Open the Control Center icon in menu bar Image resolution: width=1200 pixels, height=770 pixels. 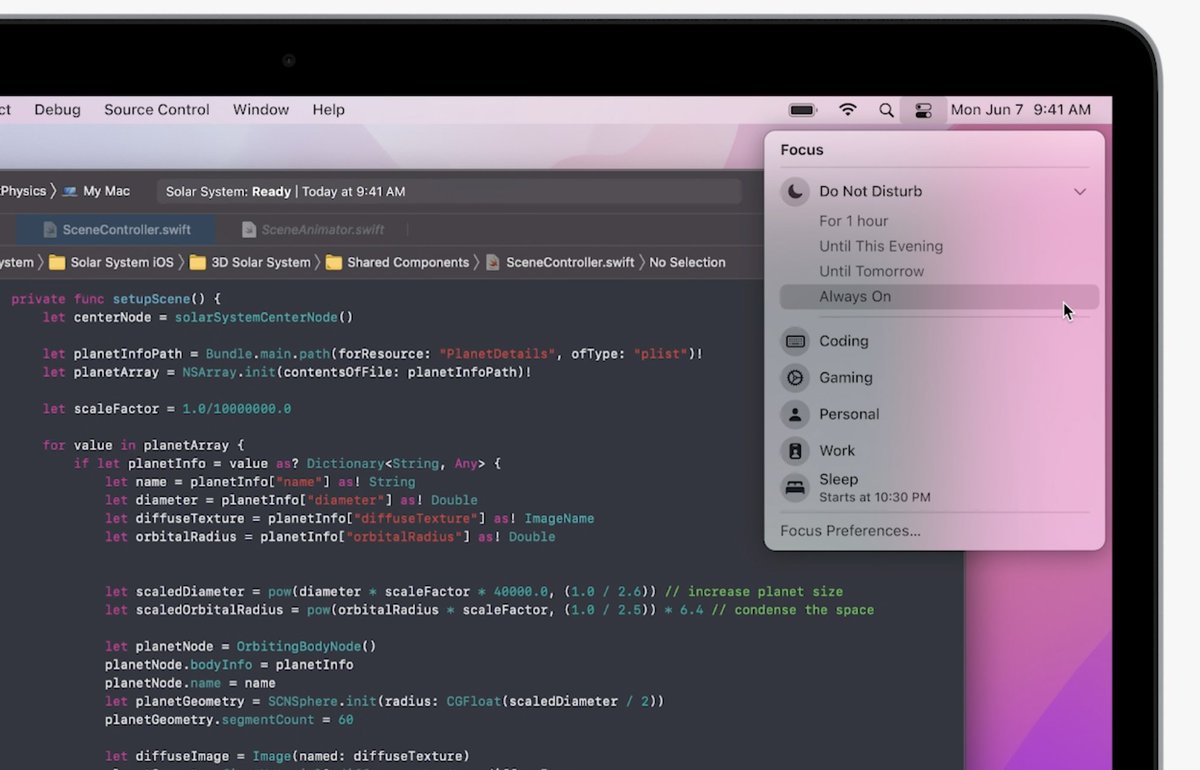point(923,110)
